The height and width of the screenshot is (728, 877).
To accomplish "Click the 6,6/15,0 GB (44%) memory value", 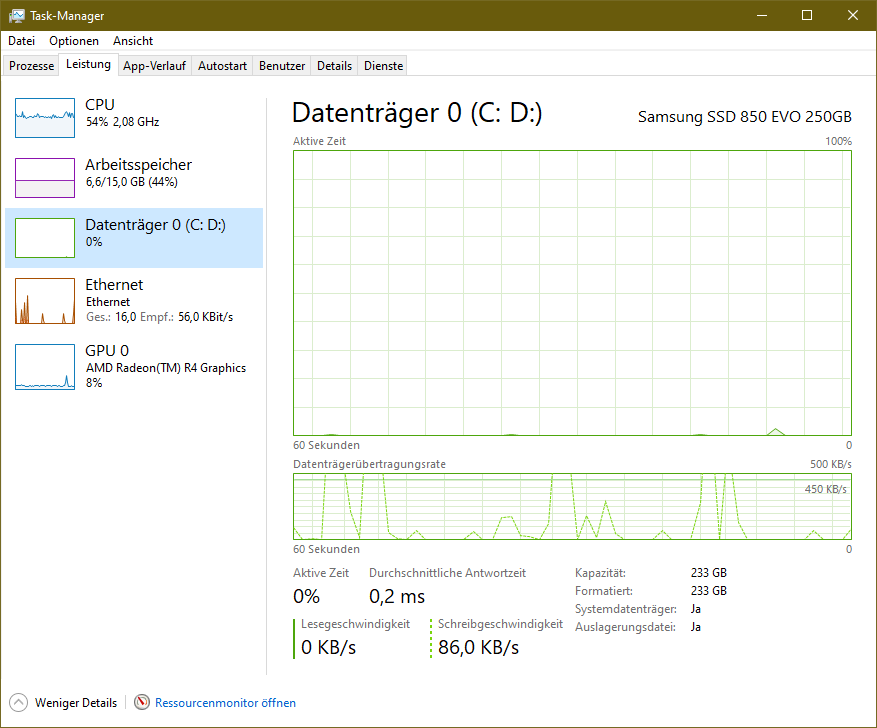I will (x=131, y=182).
